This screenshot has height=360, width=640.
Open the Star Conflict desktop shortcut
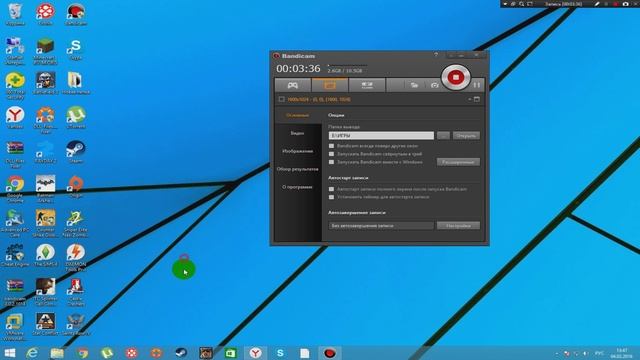pyautogui.click(x=45, y=324)
